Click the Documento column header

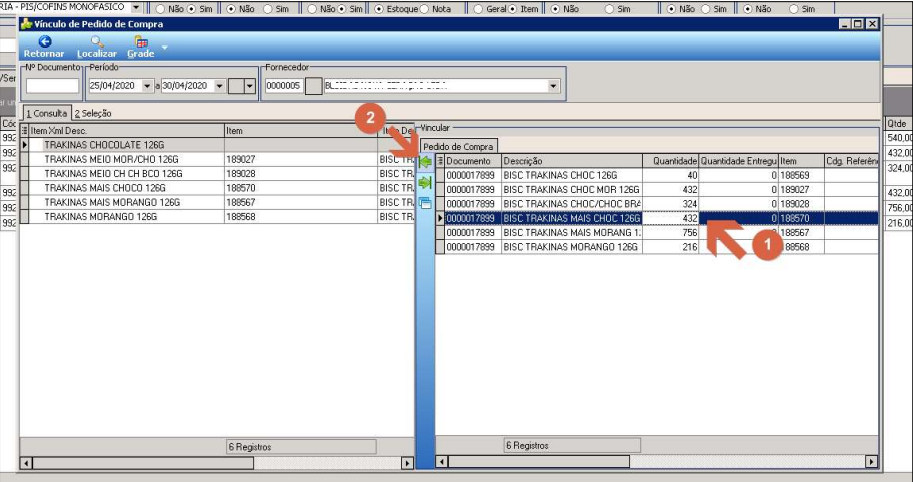coord(473,161)
